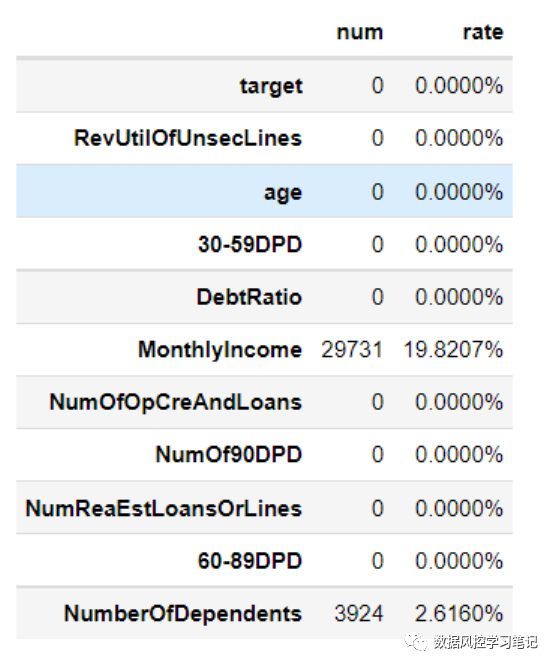Click the age row rate value

[x=459, y=192]
